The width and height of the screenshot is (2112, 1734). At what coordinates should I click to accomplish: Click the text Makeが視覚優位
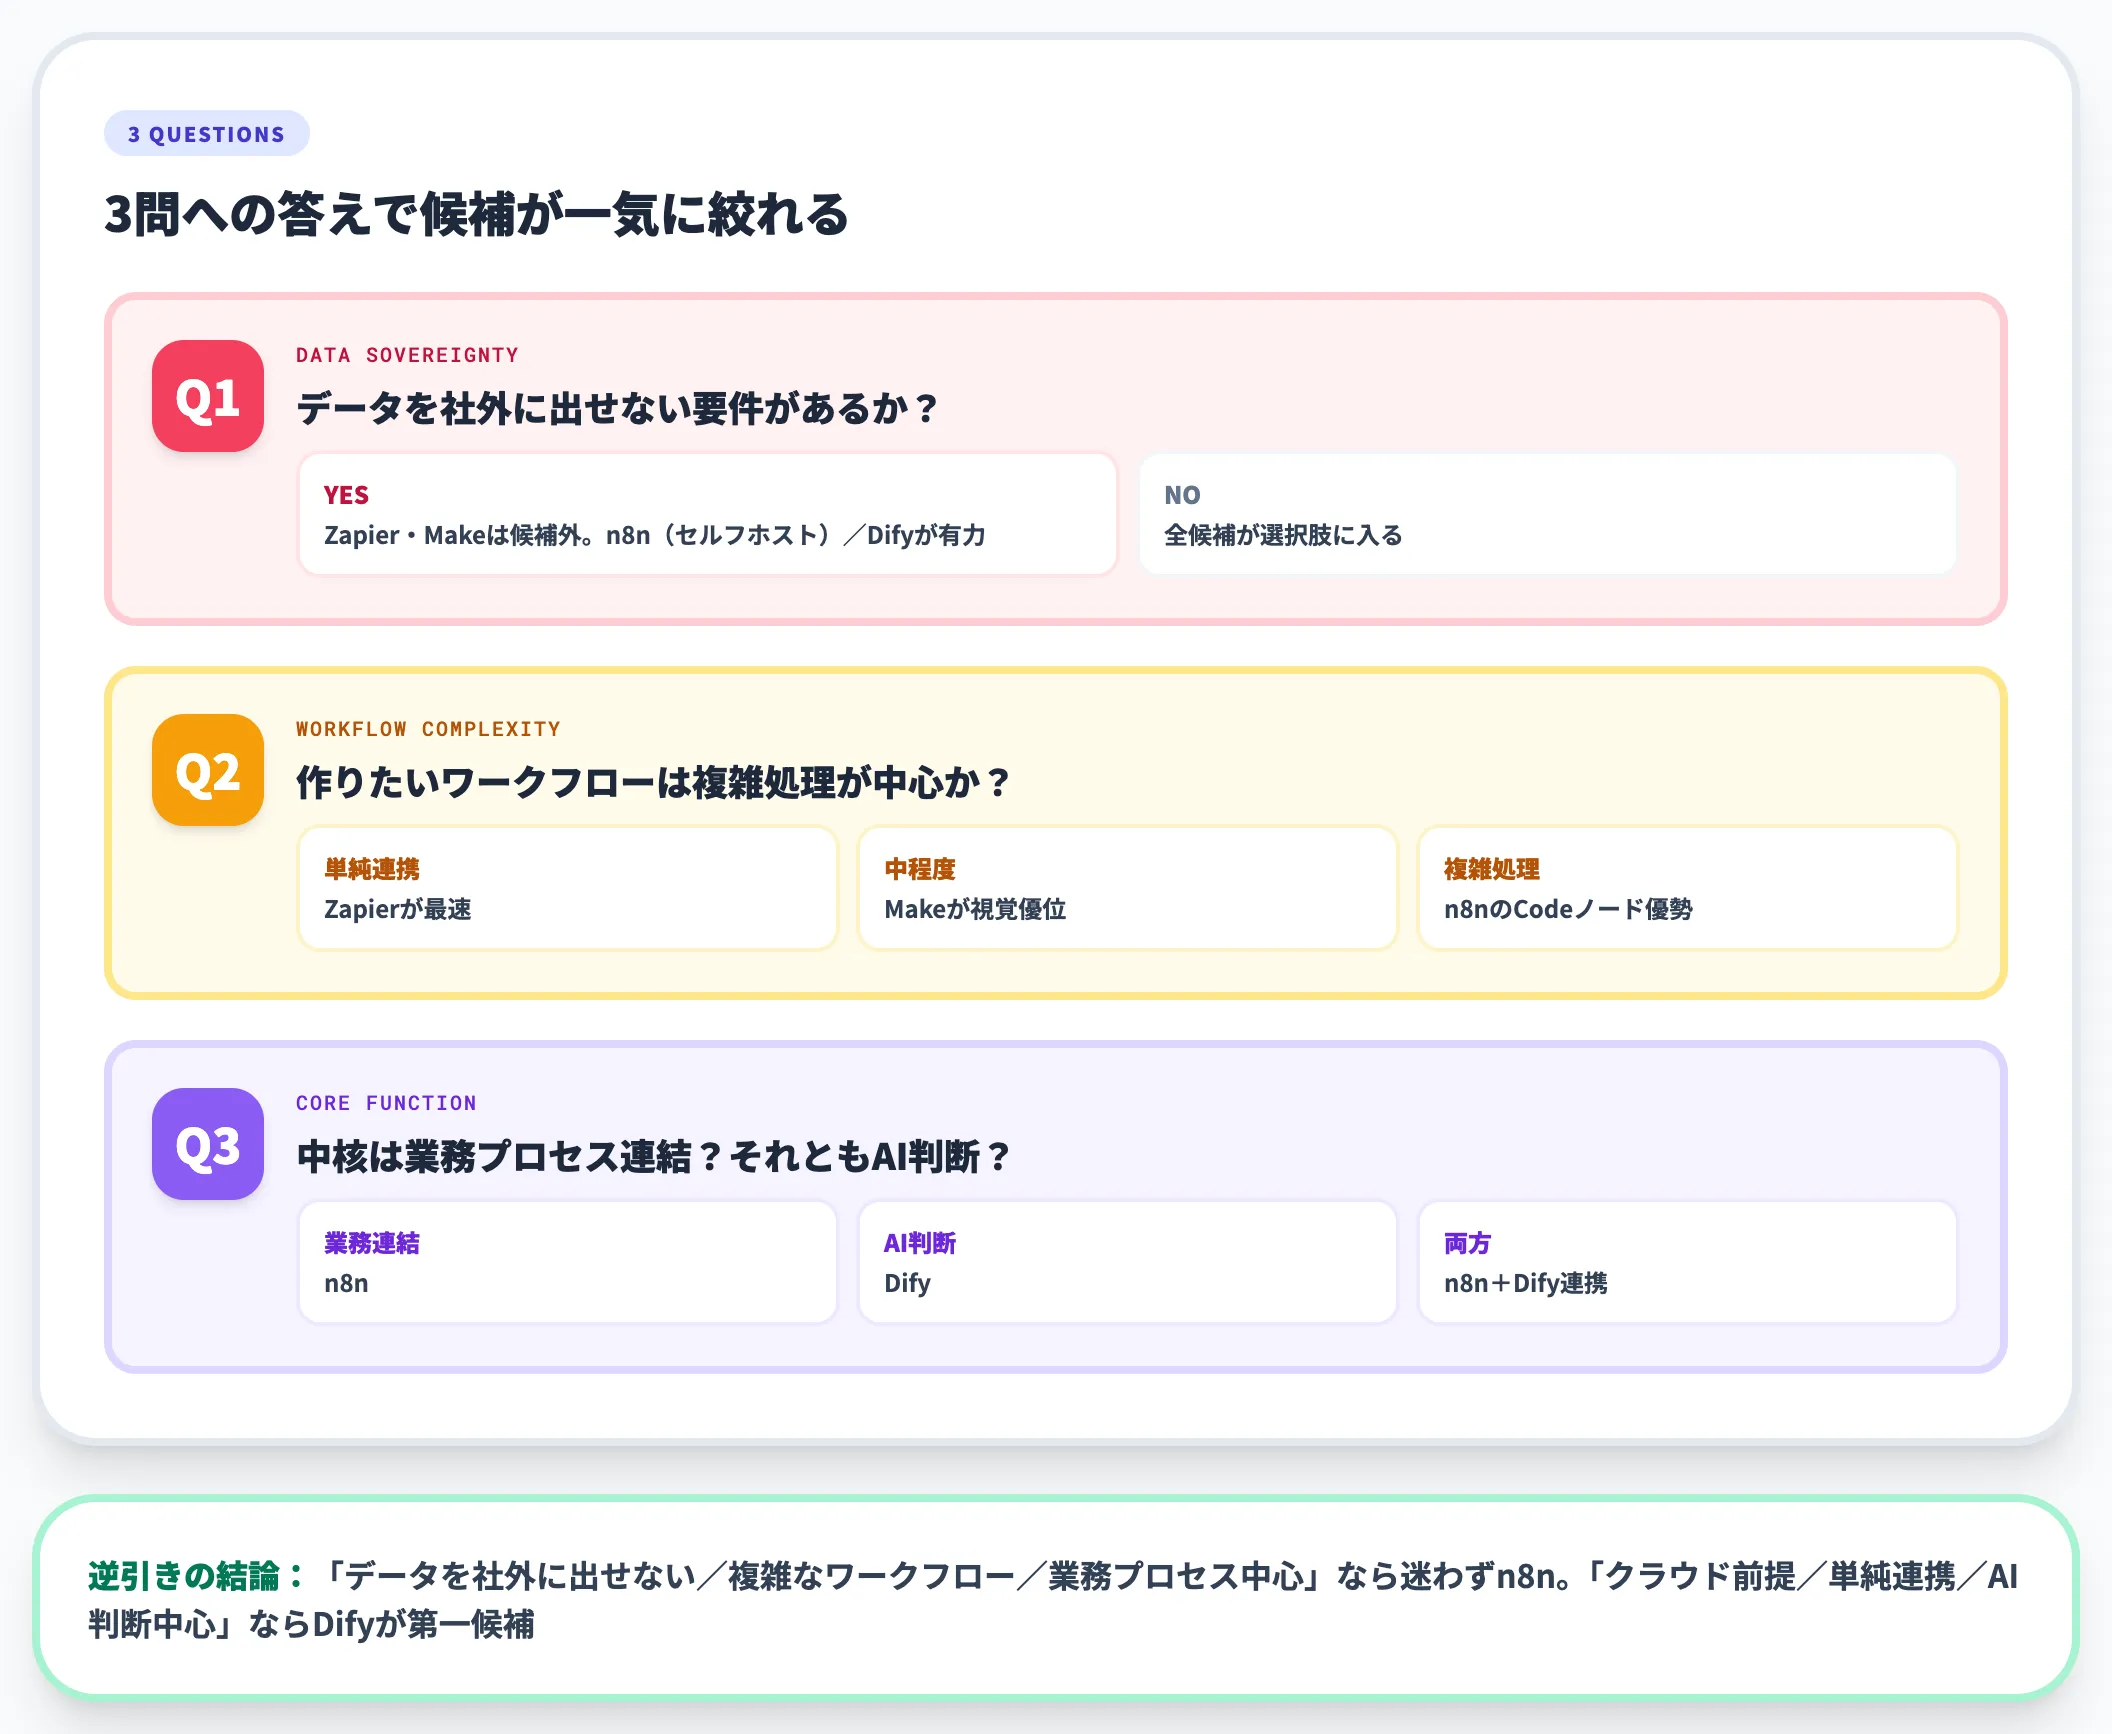tap(975, 909)
